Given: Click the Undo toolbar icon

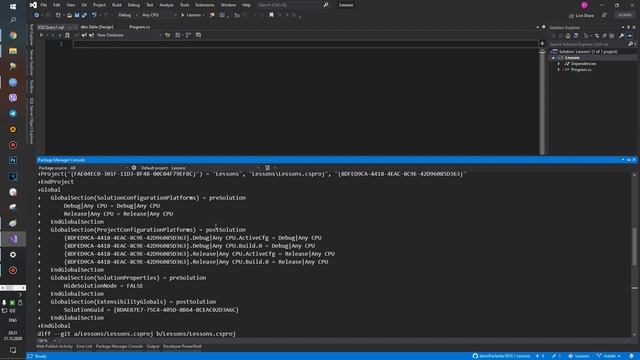Looking at the screenshot, I should click(x=94, y=15).
